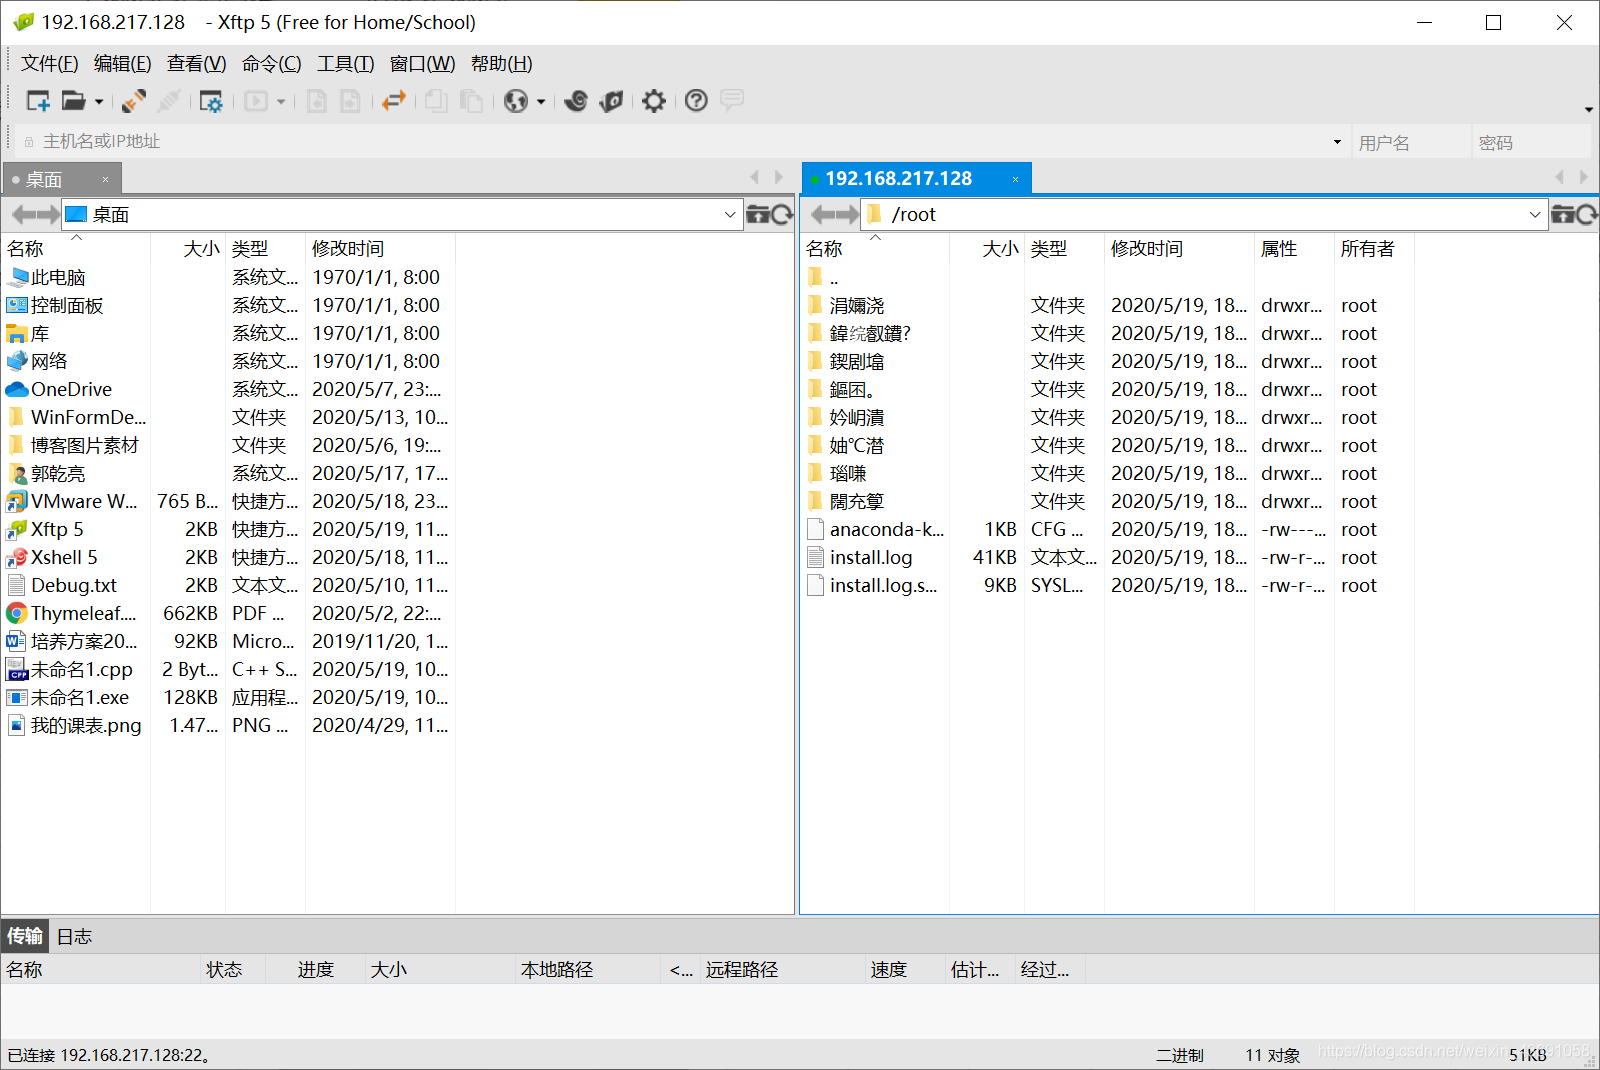Viewport: 1600px width, 1070px height.
Task: Open help question mark icon
Action: (697, 101)
